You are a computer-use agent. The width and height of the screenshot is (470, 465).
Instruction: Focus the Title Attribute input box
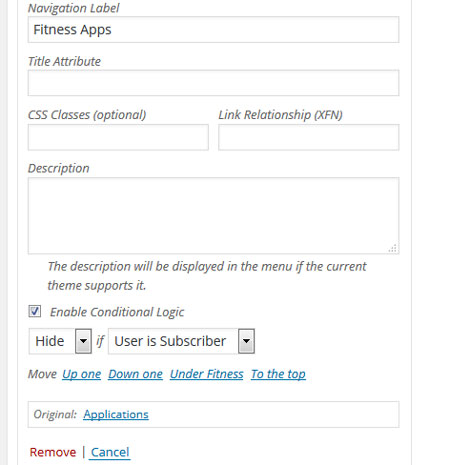(x=213, y=83)
